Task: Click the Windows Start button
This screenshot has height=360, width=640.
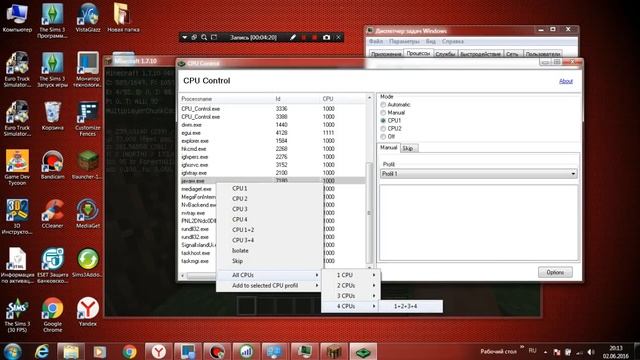Action: pos(12,351)
